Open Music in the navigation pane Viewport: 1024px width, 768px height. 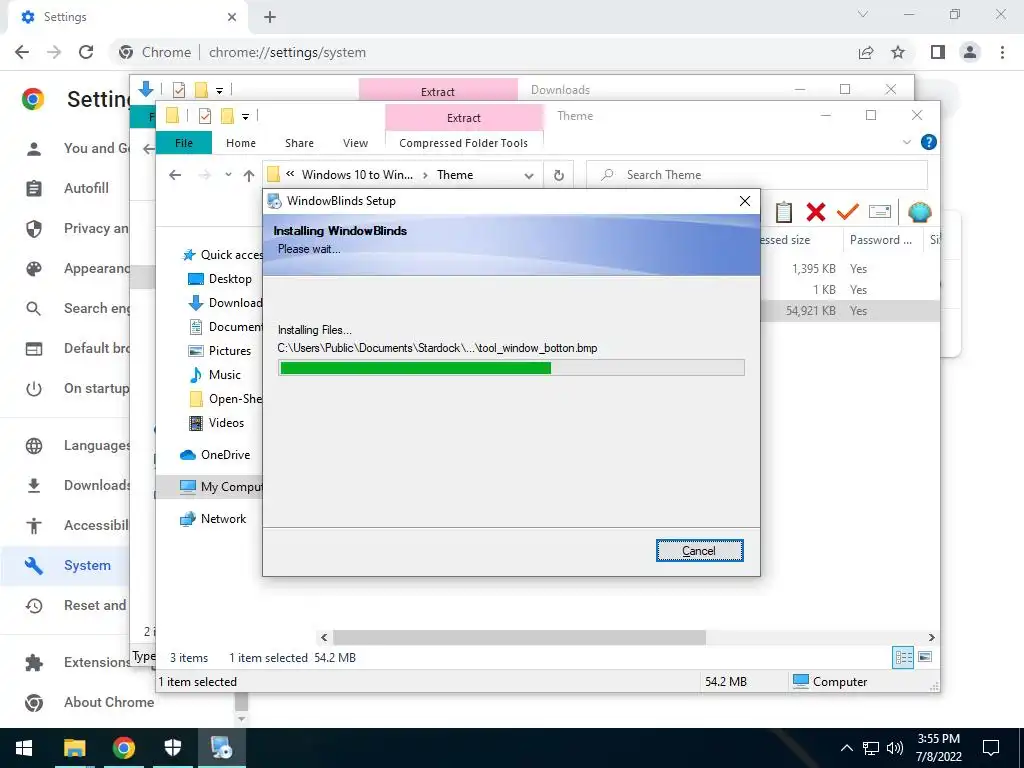[215, 375]
